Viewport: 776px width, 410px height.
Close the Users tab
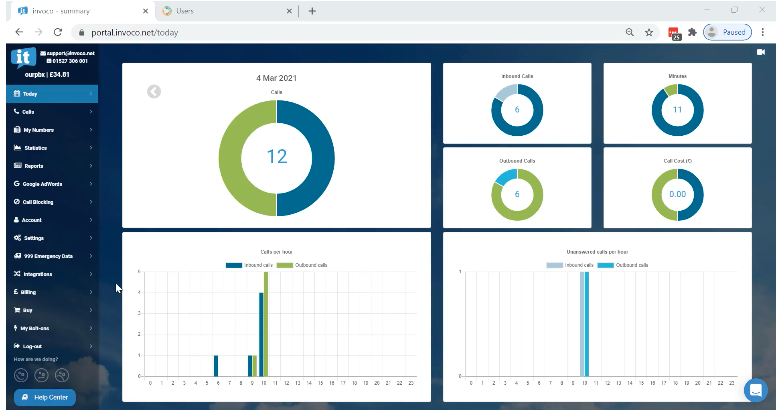[x=289, y=11]
